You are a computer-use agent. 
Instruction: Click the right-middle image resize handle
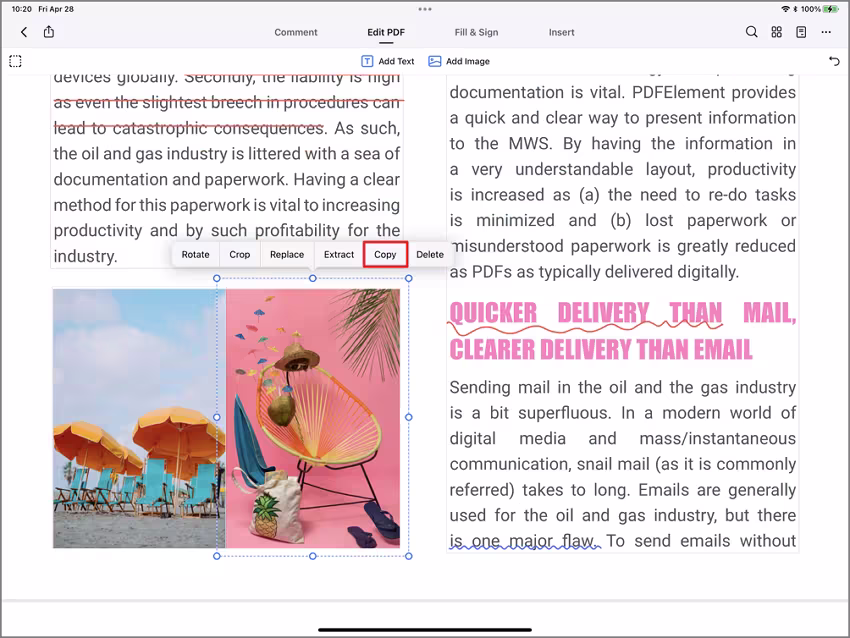409,417
